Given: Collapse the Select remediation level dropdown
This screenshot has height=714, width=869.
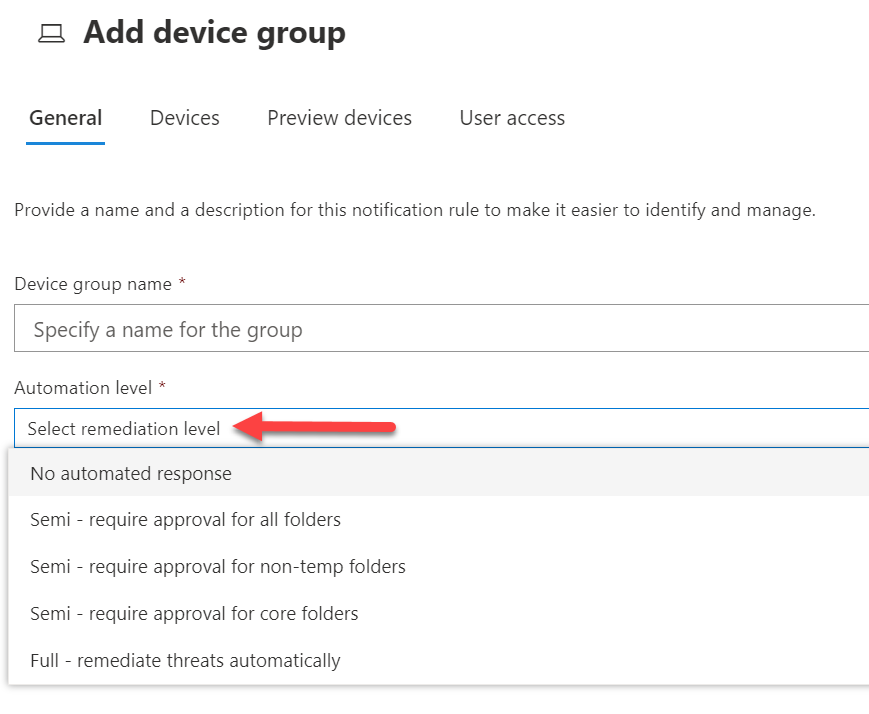Looking at the screenshot, I should 440,429.
